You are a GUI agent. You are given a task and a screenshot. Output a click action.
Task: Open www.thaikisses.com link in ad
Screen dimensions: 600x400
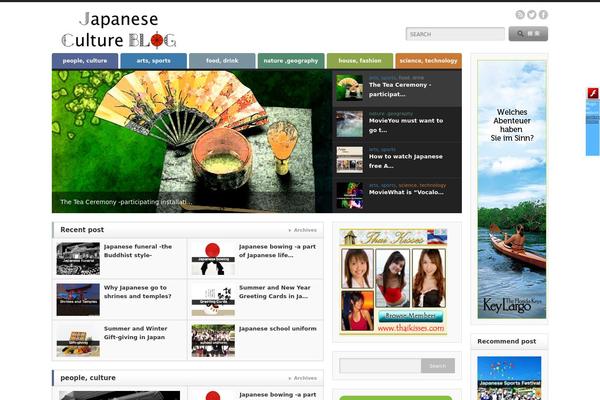pyautogui.click(x=411, y=328)
